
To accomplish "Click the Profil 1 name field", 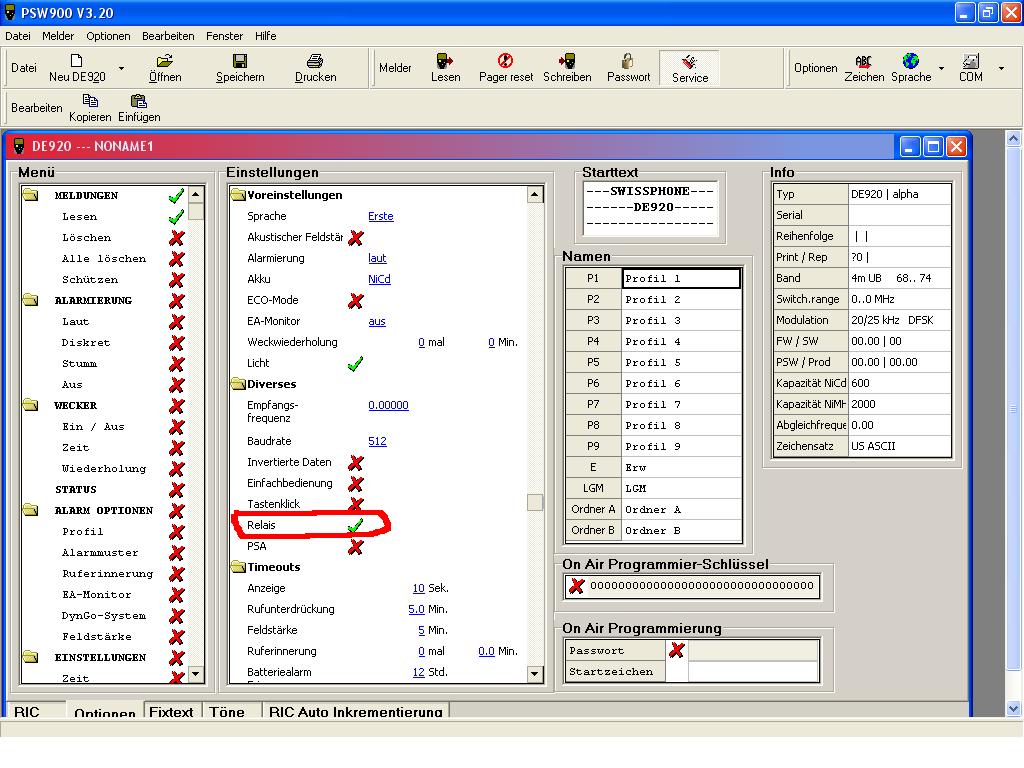I will pos(681,279).
